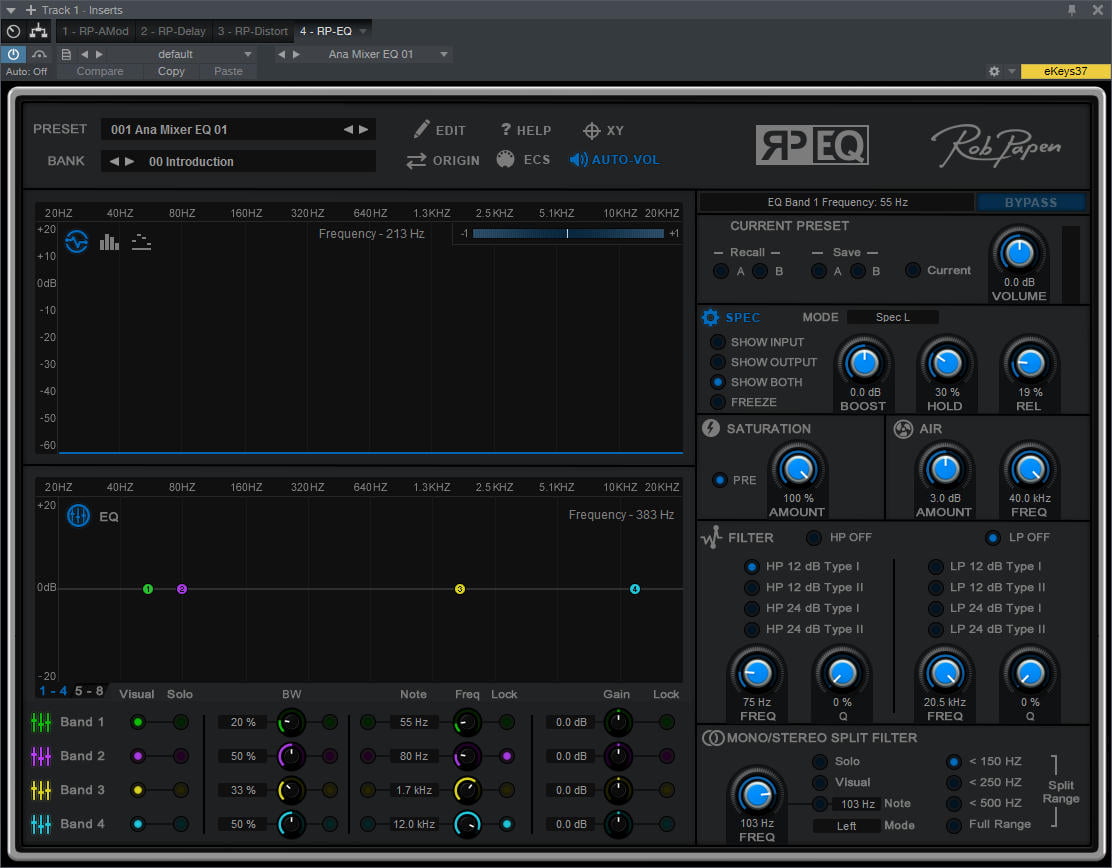Screen dimensions: 1112x868
Task: Toggle Band 1 Visual indicator
Action: tap(138, 722)
